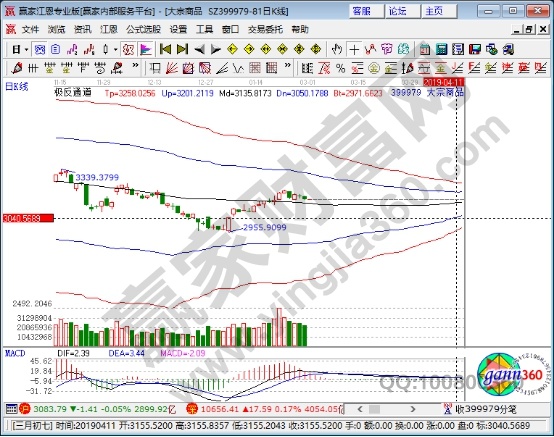Click the bottom horizontal scrollbar thumb
Viewport: 554px width, 437px height.
pos(375,409)
